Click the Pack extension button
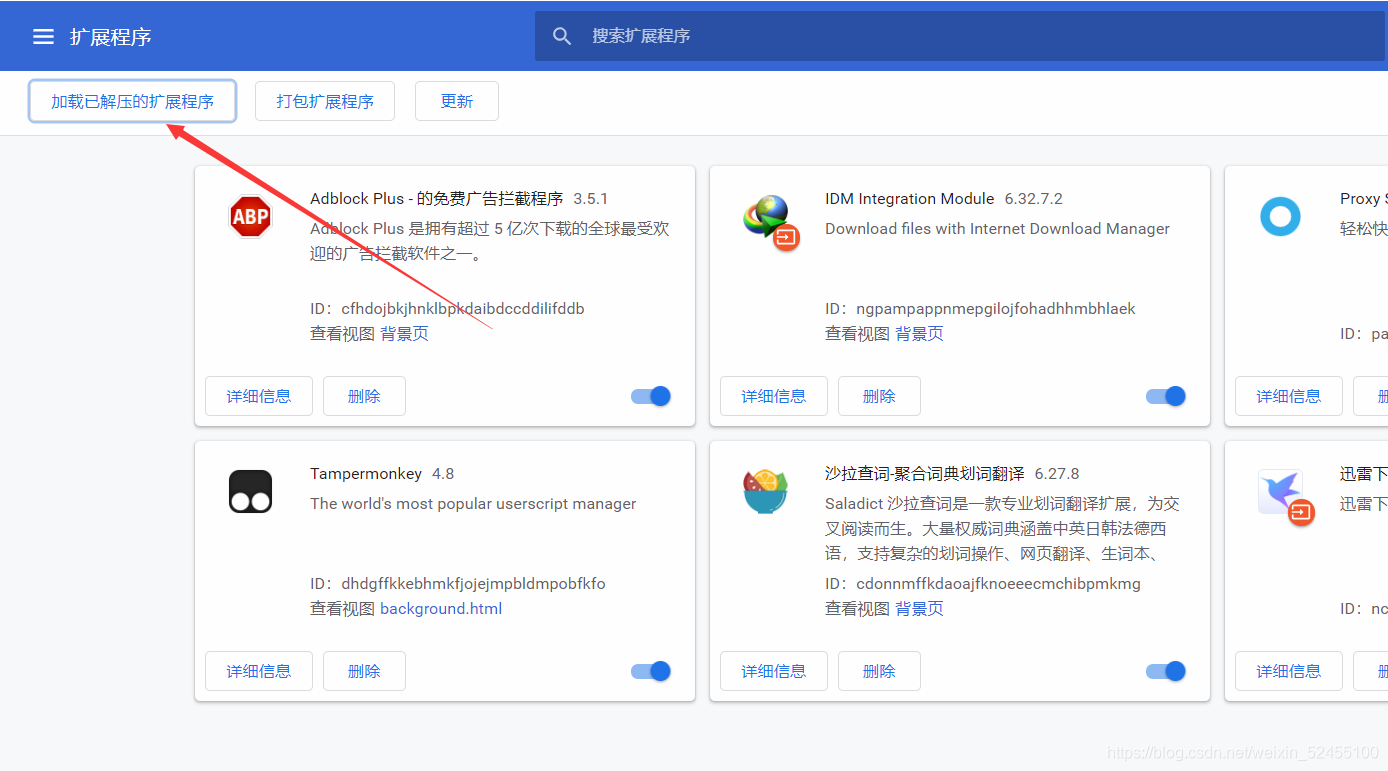This screenshot has height=771, width=1388. pyautogui.click(x=325, y=101)
